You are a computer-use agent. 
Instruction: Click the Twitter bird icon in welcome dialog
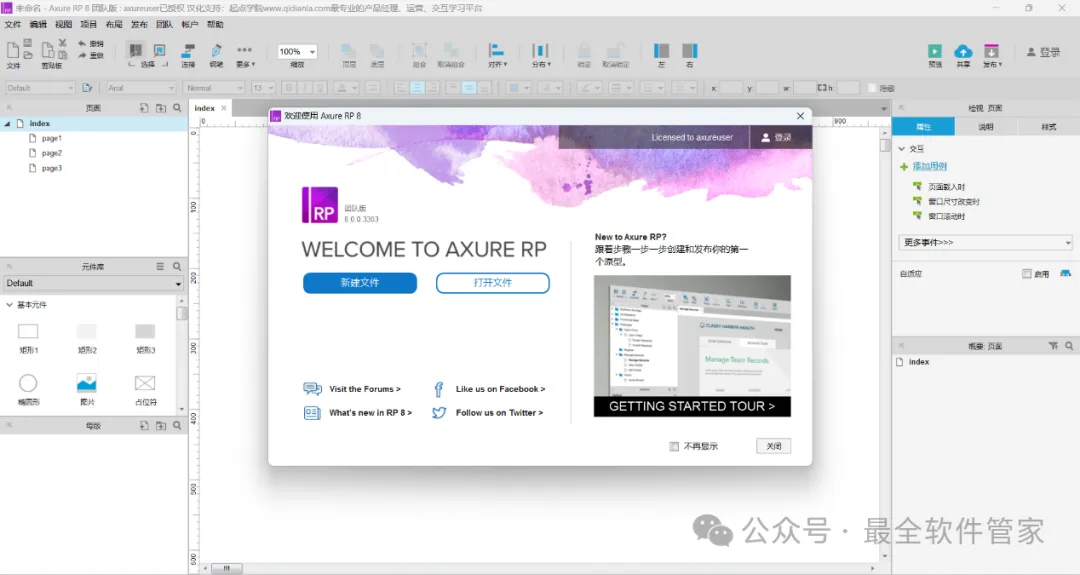(x=439, y=413)
